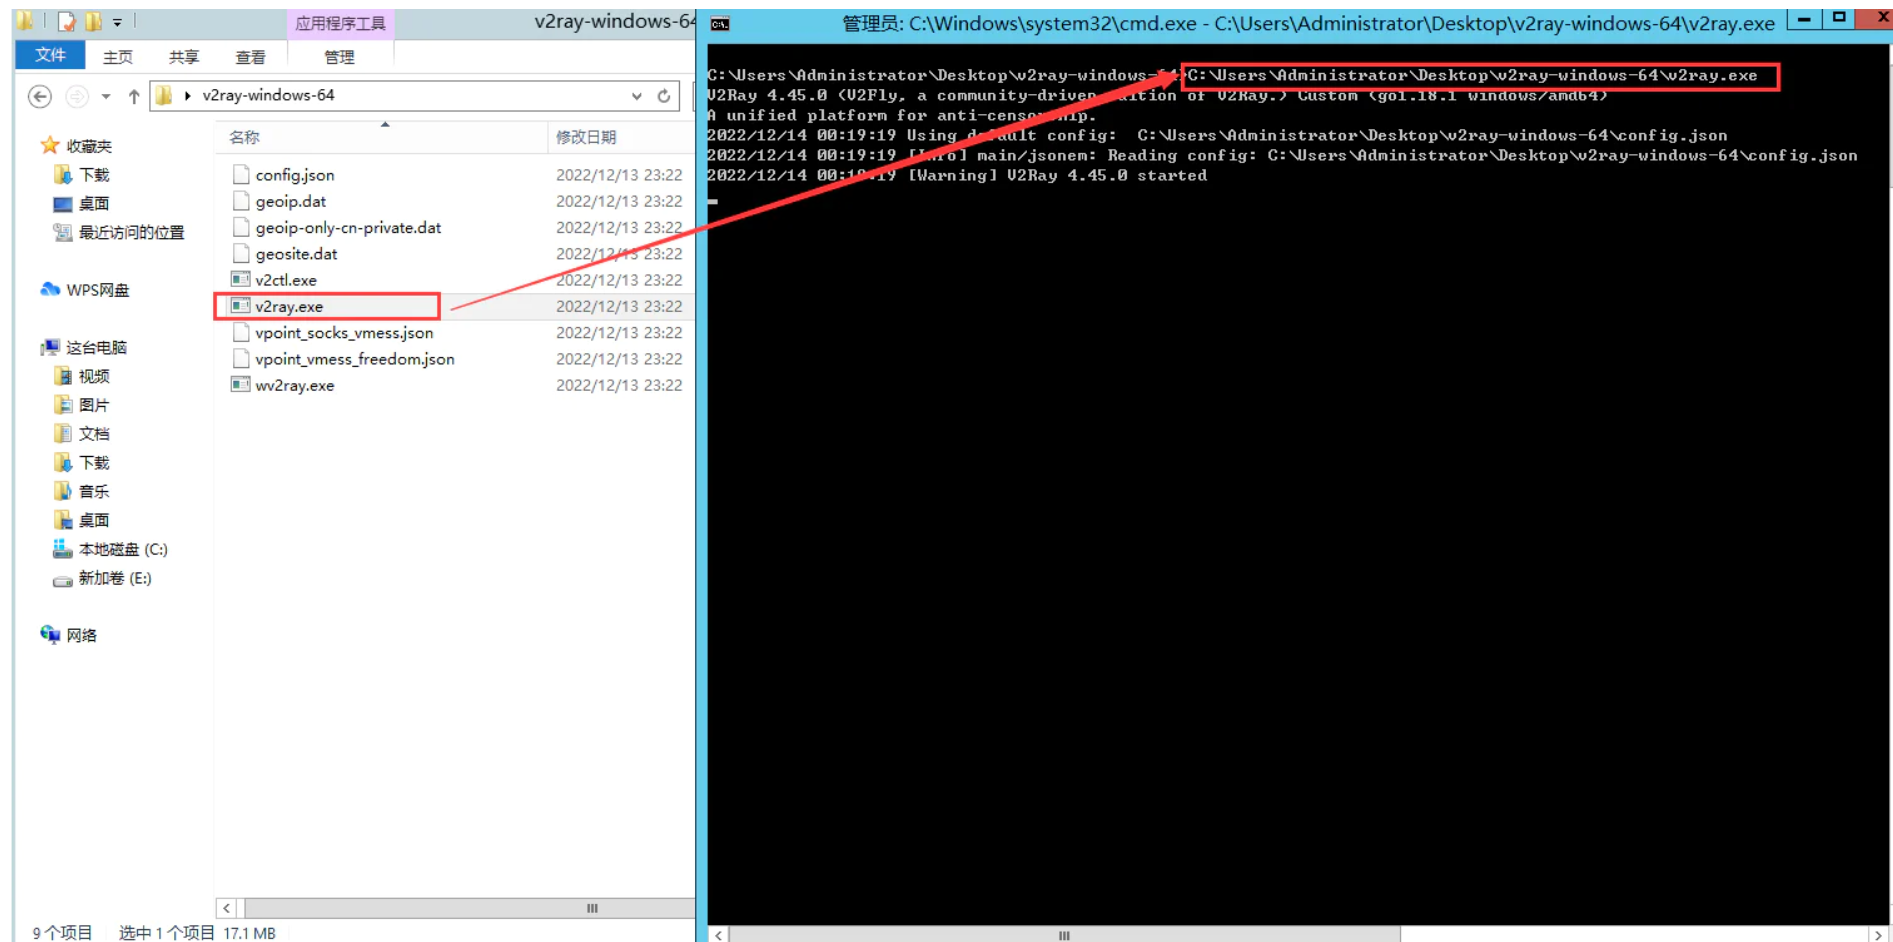1893x942 pixels.
Task: Open the 图片 library folder
Action: click(x=94, y=406)
